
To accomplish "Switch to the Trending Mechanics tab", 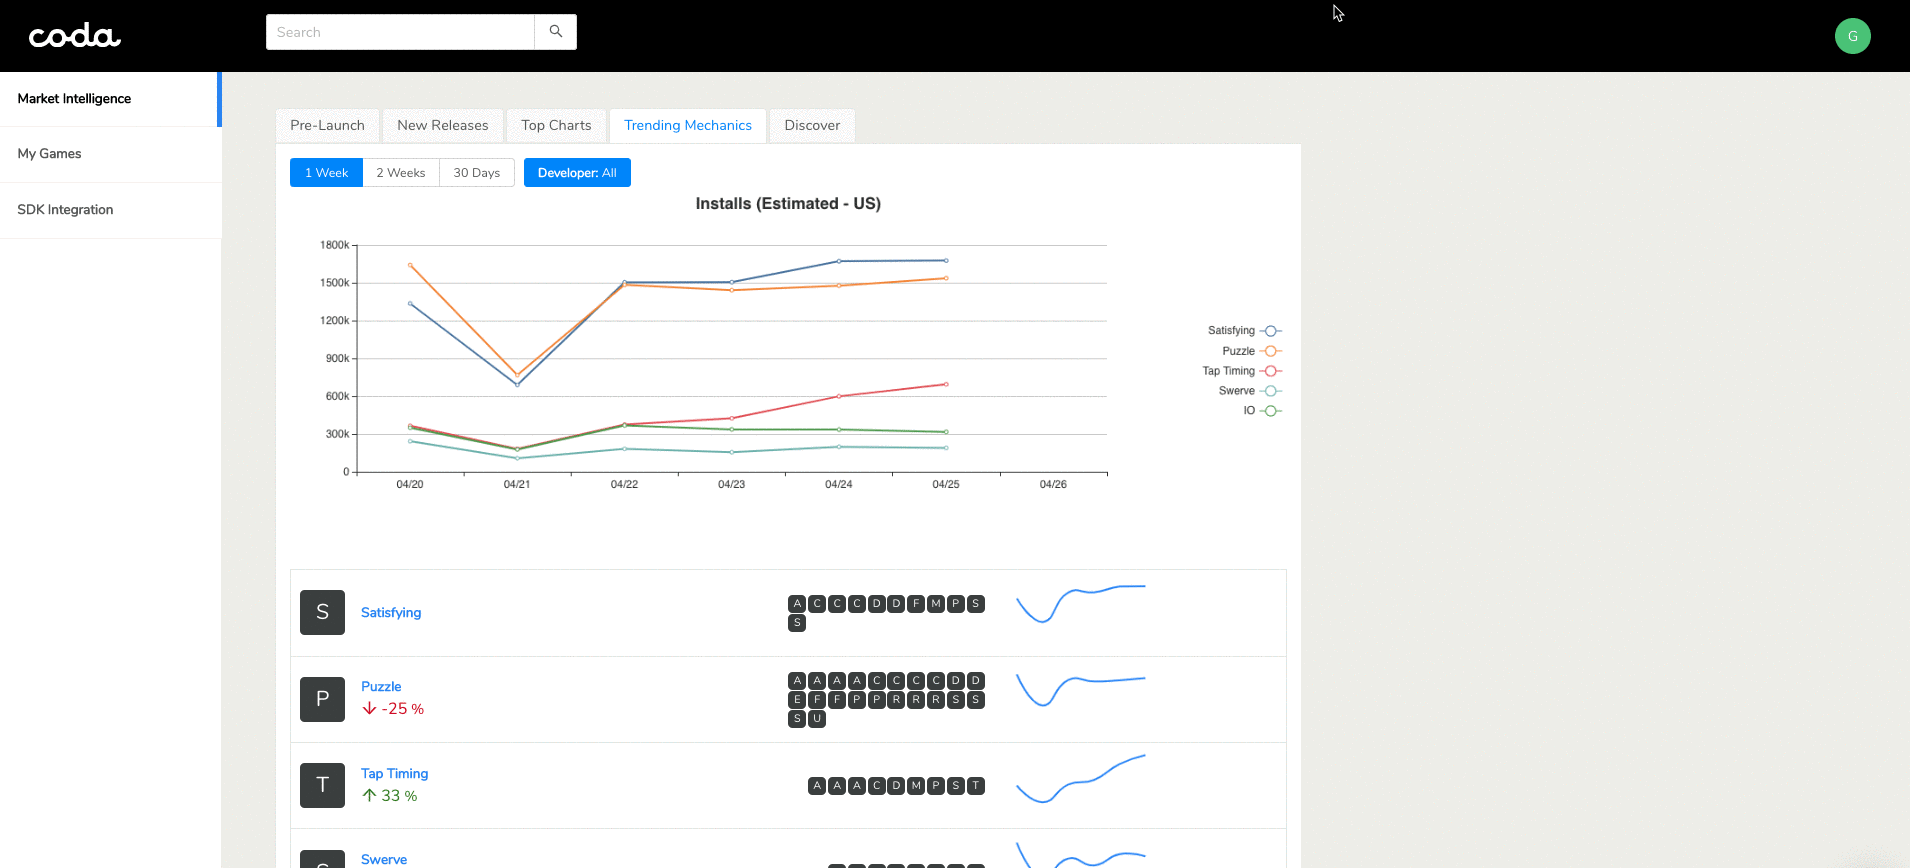I will coord(688,126).
